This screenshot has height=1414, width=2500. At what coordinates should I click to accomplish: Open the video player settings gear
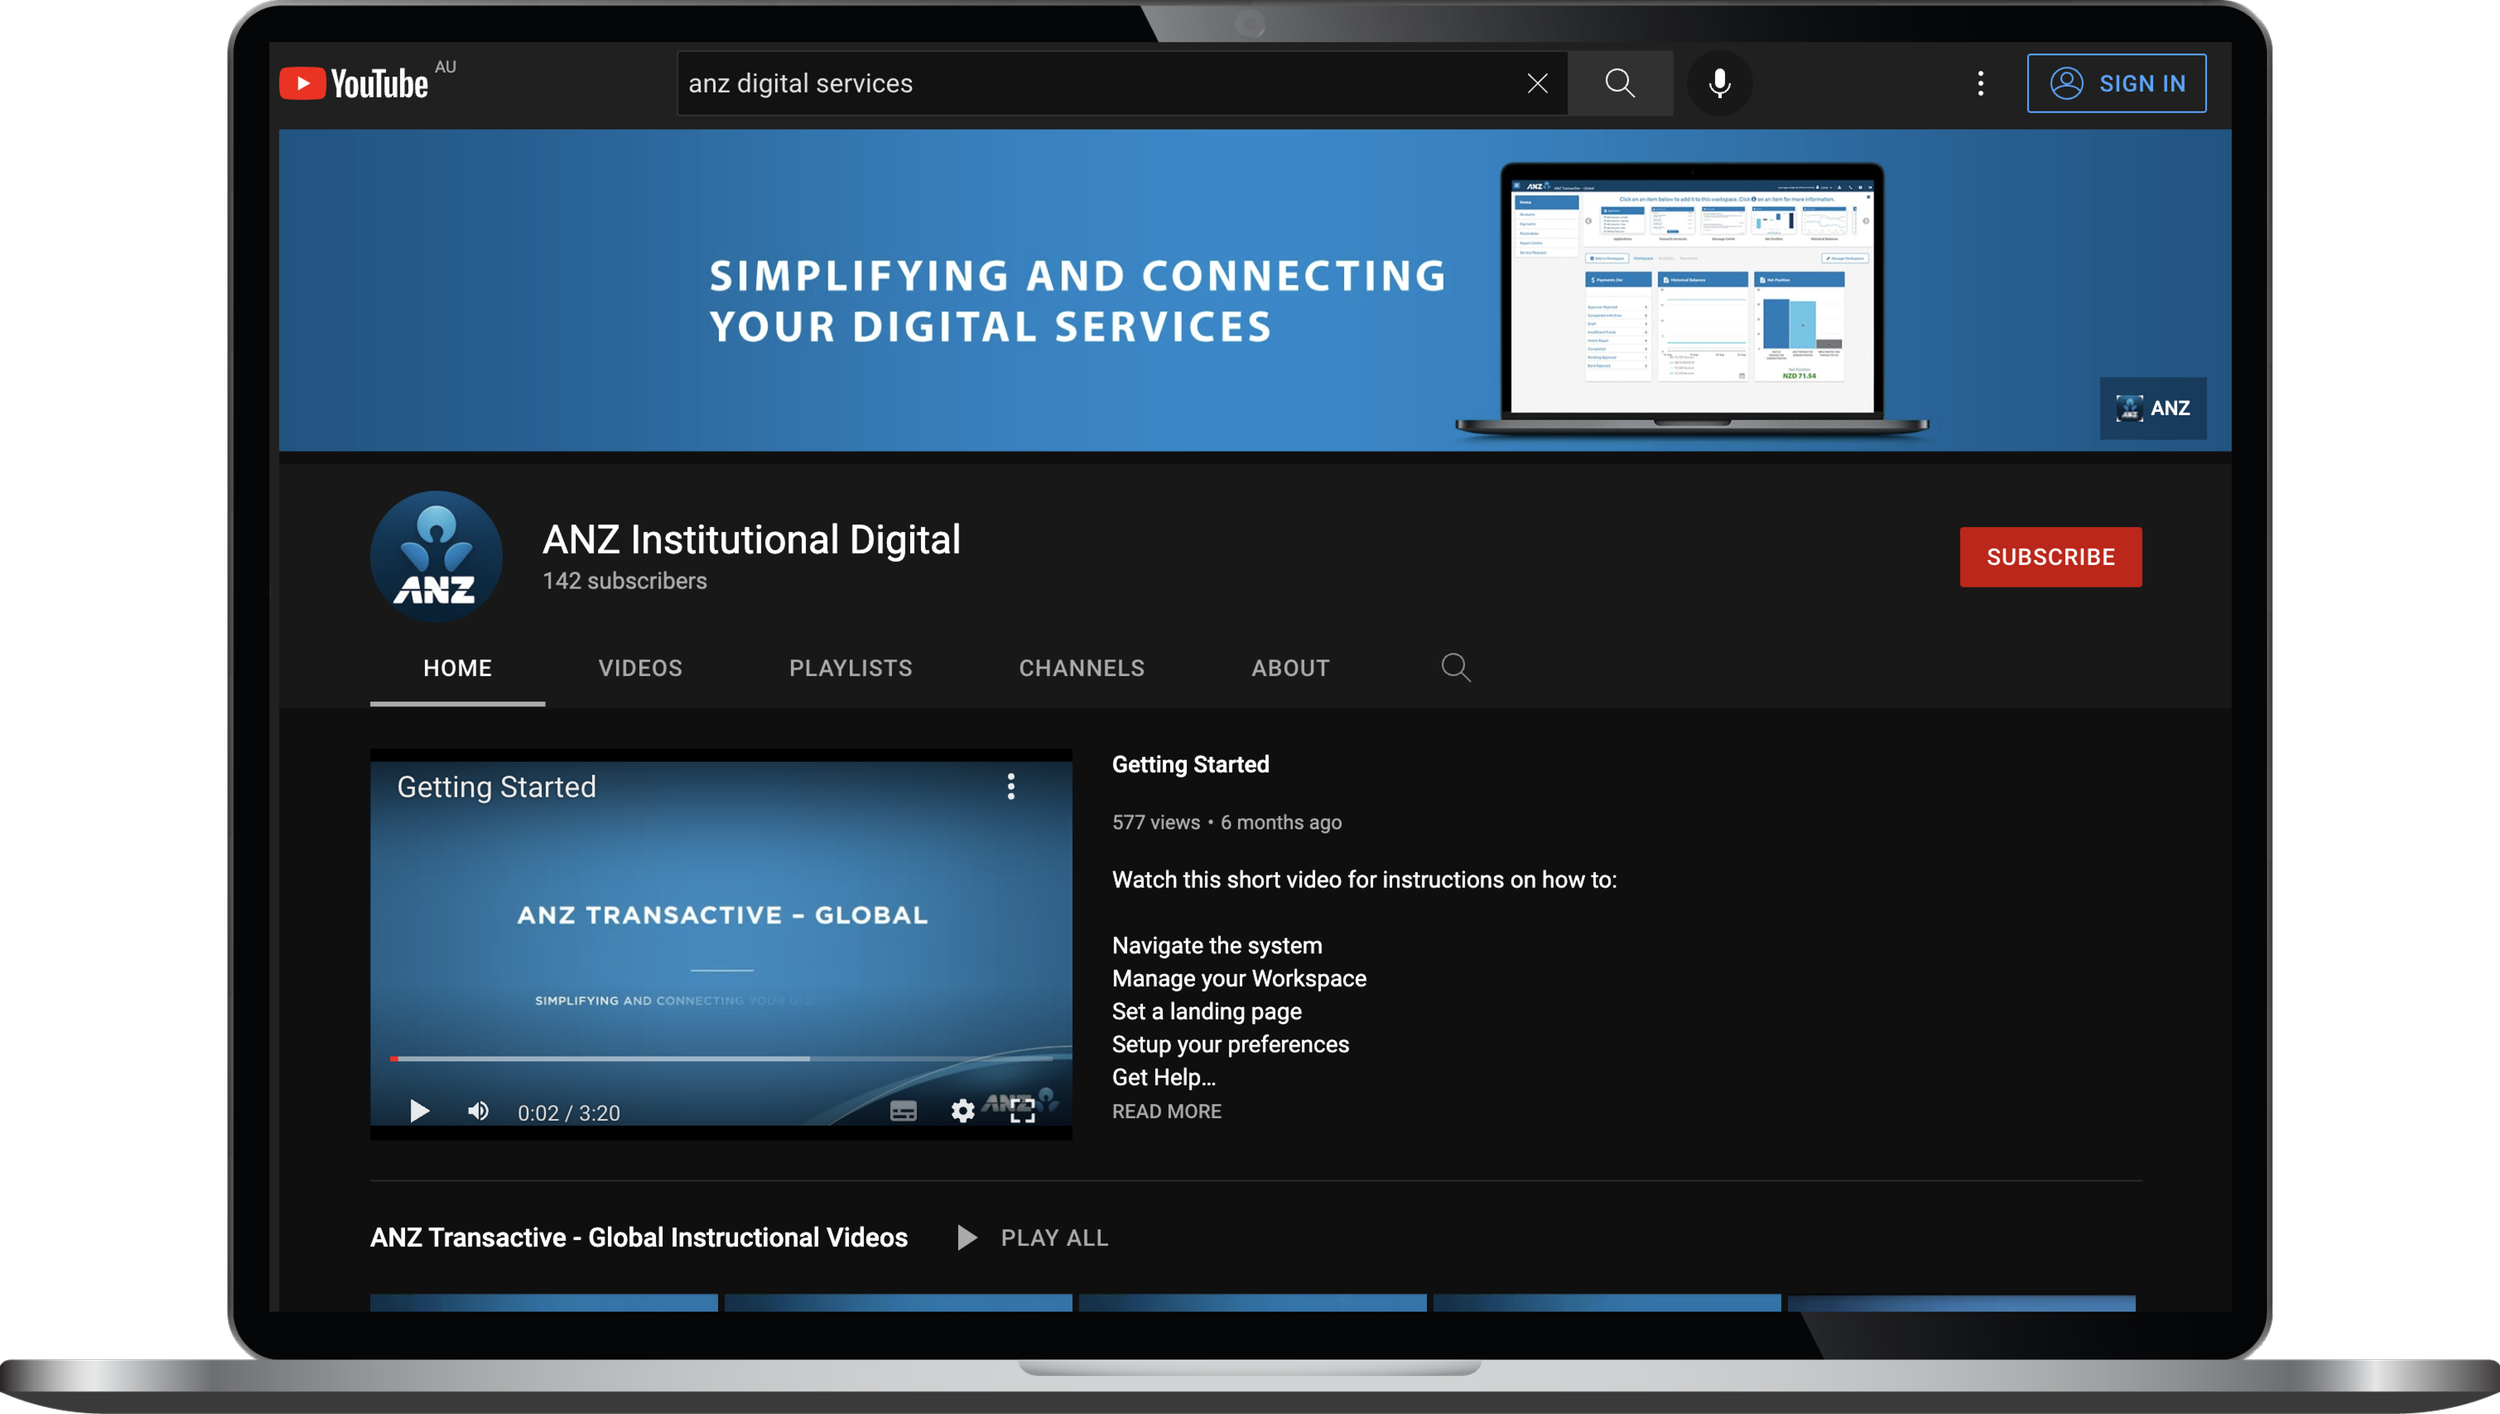tap(962, 1111)
